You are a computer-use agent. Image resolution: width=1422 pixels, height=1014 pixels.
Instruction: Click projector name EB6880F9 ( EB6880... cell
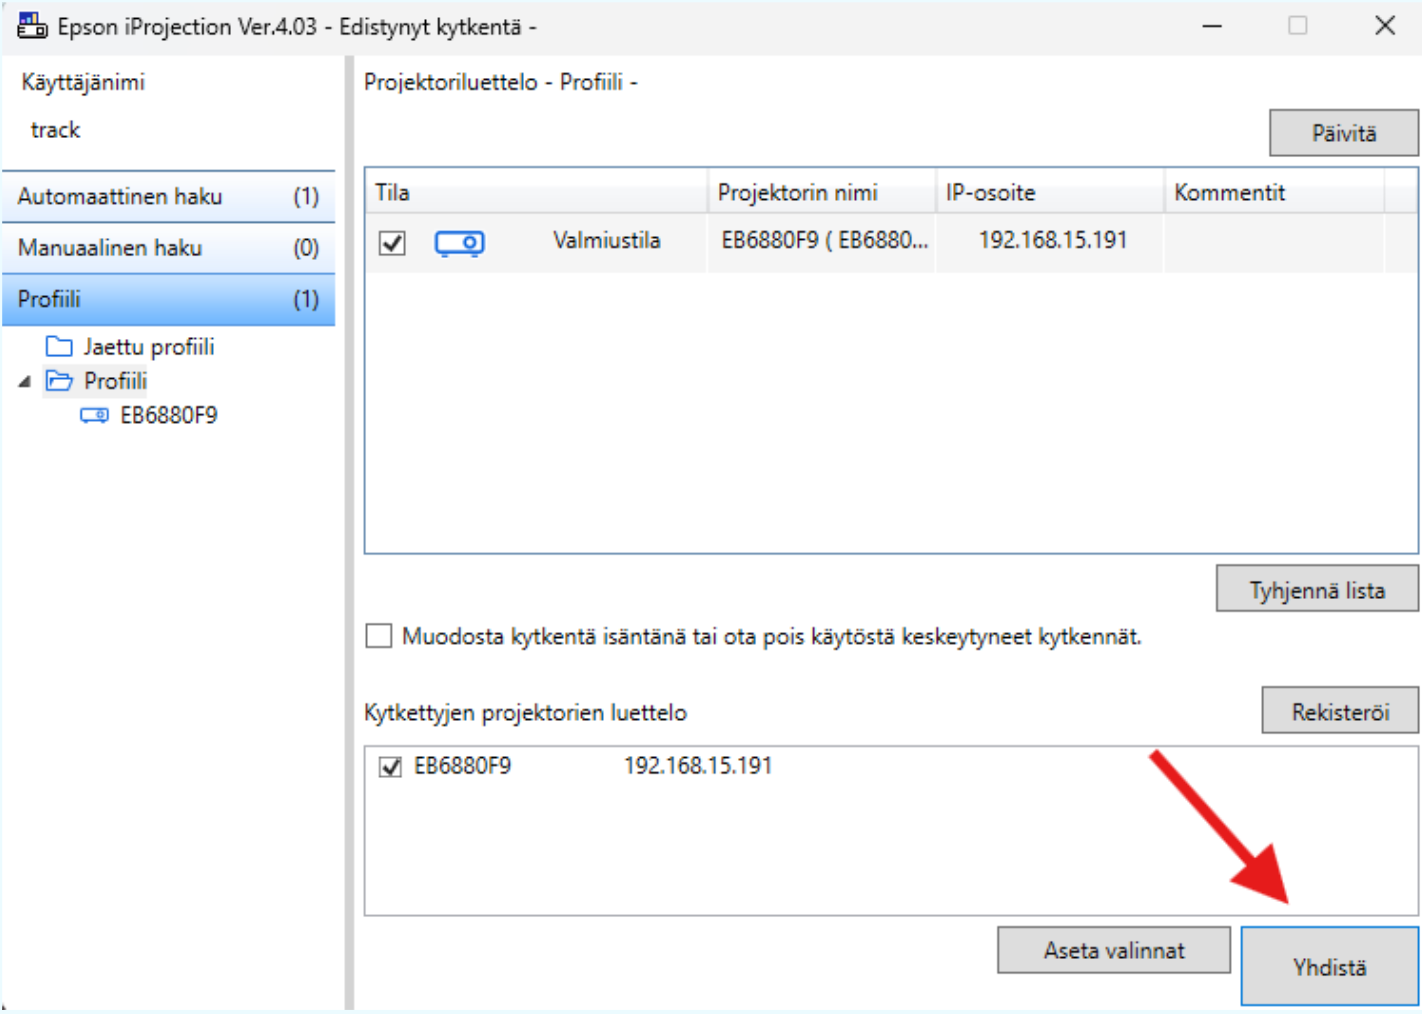coord(824,240)
